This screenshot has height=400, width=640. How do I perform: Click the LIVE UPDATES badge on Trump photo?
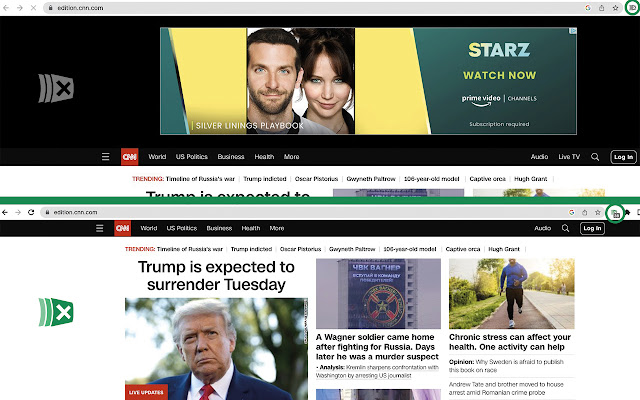click(x=146, y=392)
